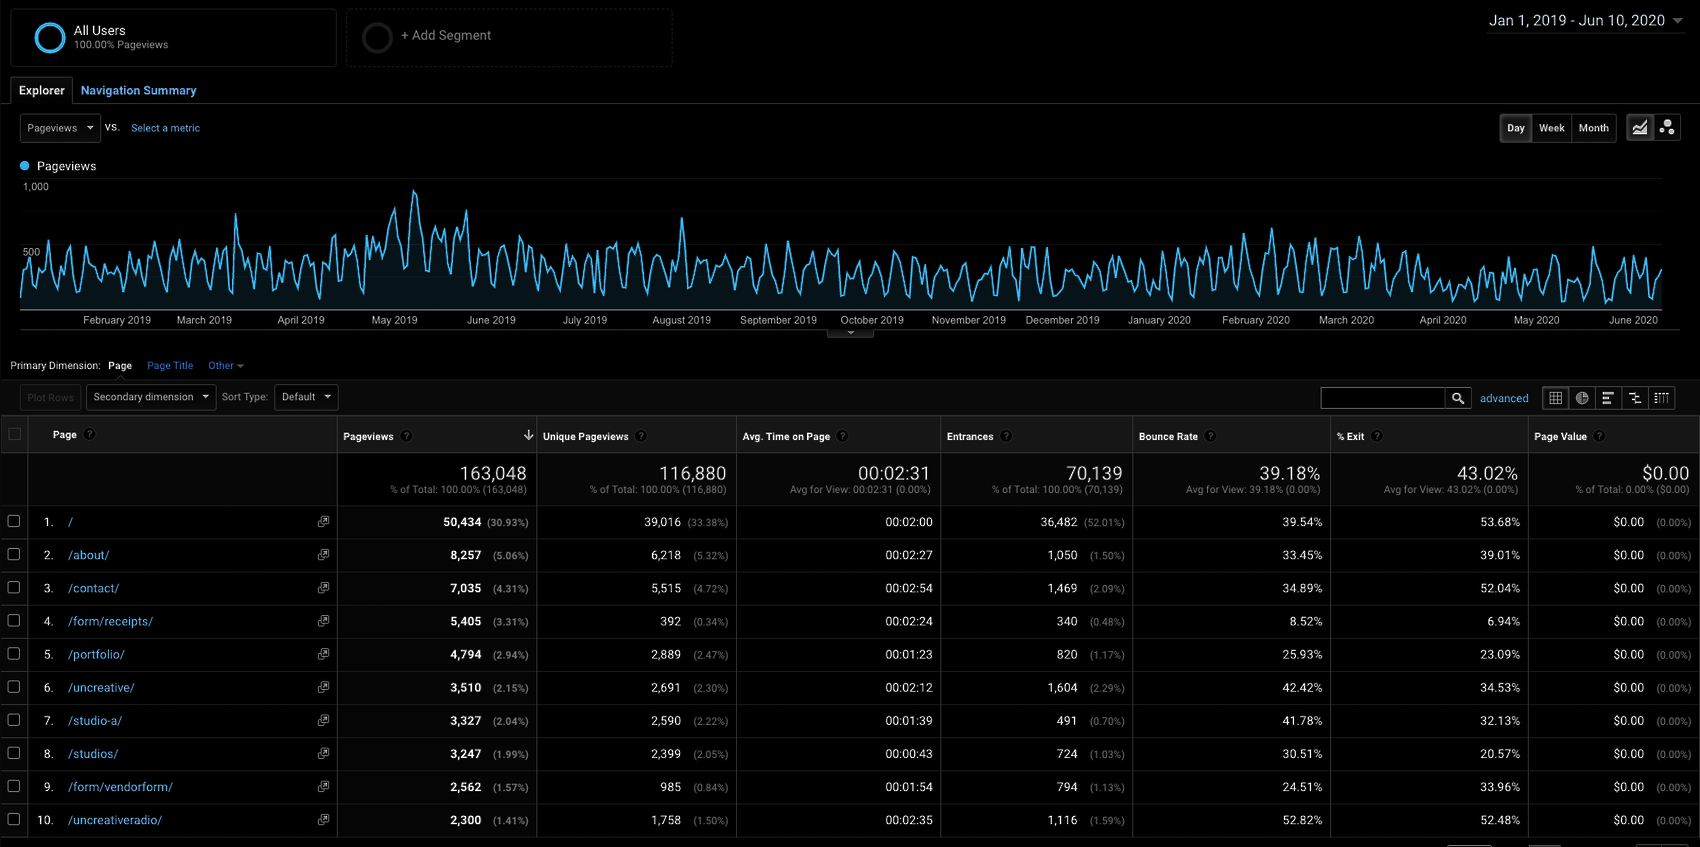This screenshot has height=847, width=1700.
Task: Open the Pageviews metric dropdown
Action: (60, 128)
